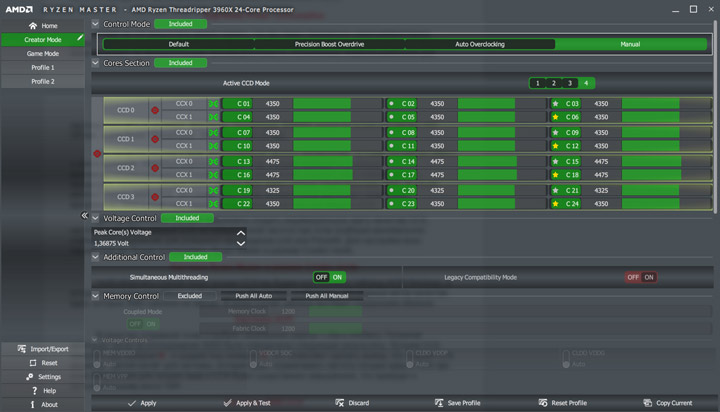The width and height of the screenshot is (720, 412).
Task: Collapse the Cores Section chevron
Action: click(95, 63)
